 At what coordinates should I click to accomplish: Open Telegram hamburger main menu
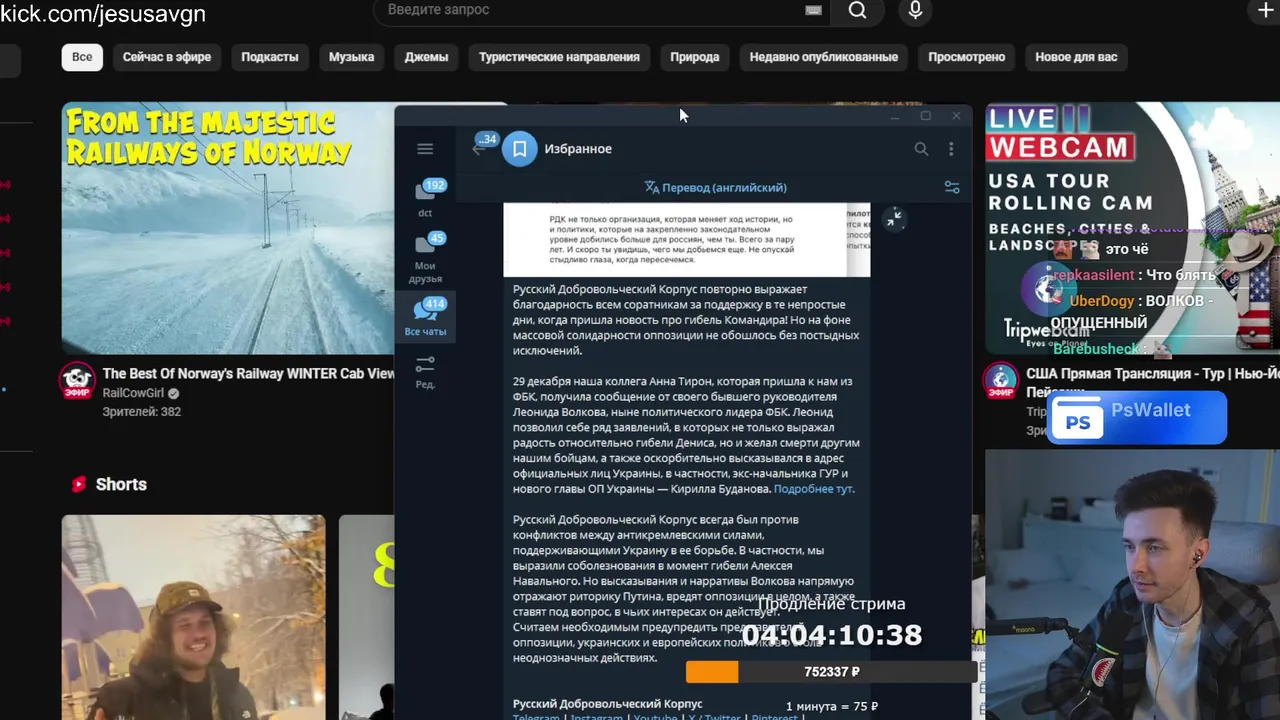[x=425, y=149]
